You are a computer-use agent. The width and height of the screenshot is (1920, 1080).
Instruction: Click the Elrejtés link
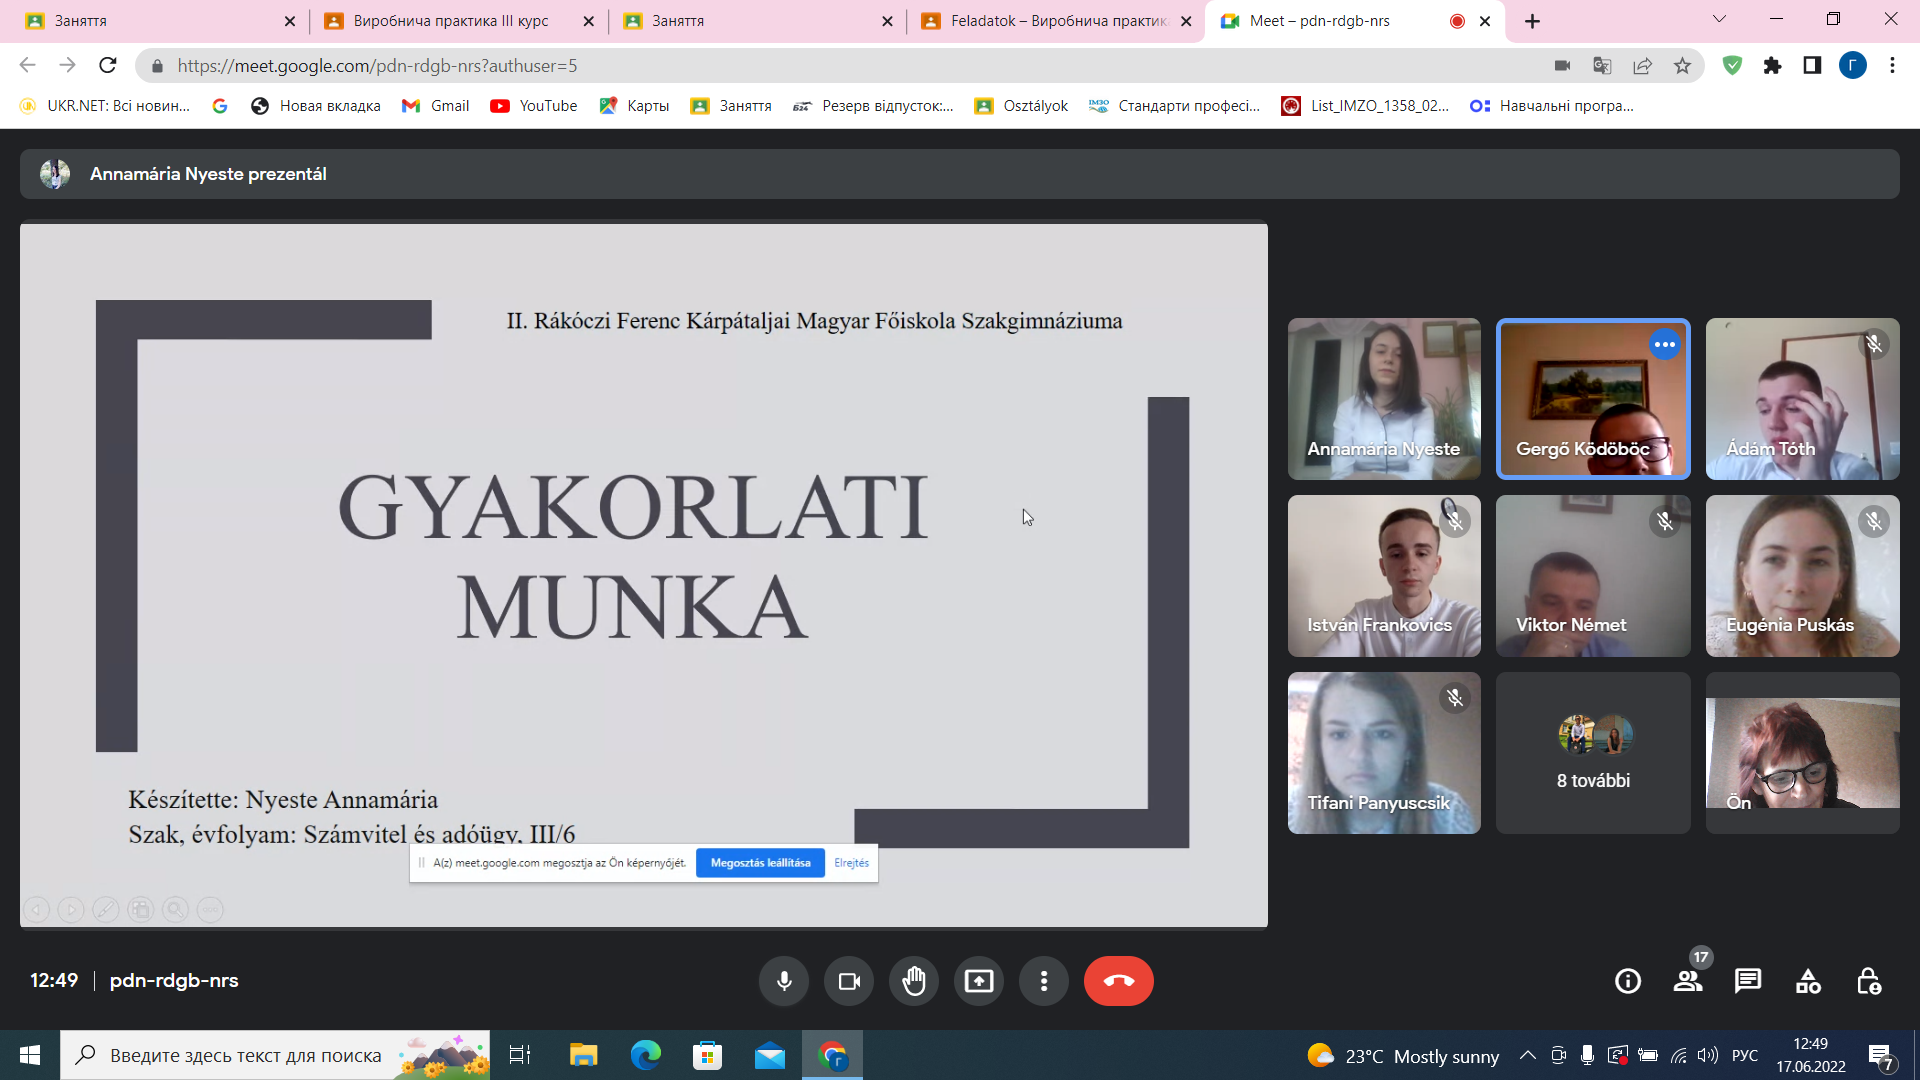click(x=851, y=863)
